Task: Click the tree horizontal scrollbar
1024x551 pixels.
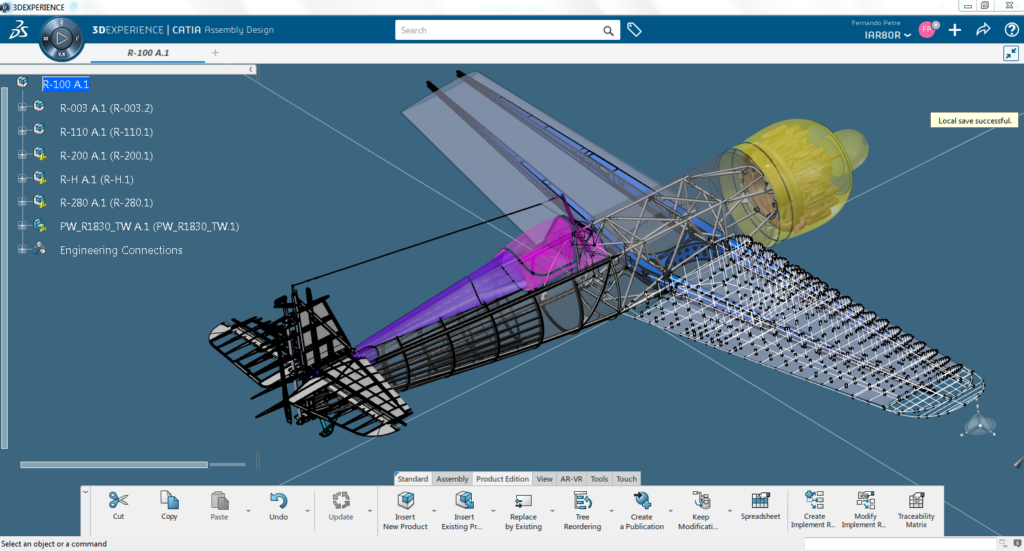Action: pyautogui.click(x=114, y=465)
